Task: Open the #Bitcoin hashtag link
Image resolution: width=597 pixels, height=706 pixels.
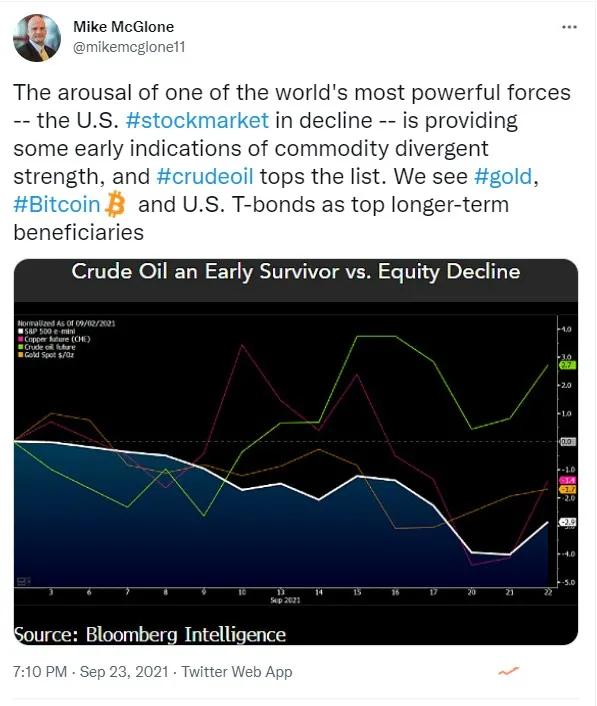Action: pos(57,205)
